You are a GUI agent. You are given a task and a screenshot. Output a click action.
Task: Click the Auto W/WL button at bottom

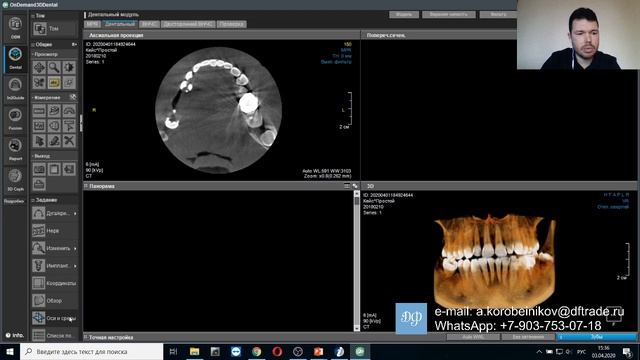pyautogui.click(x=473, y=337)
